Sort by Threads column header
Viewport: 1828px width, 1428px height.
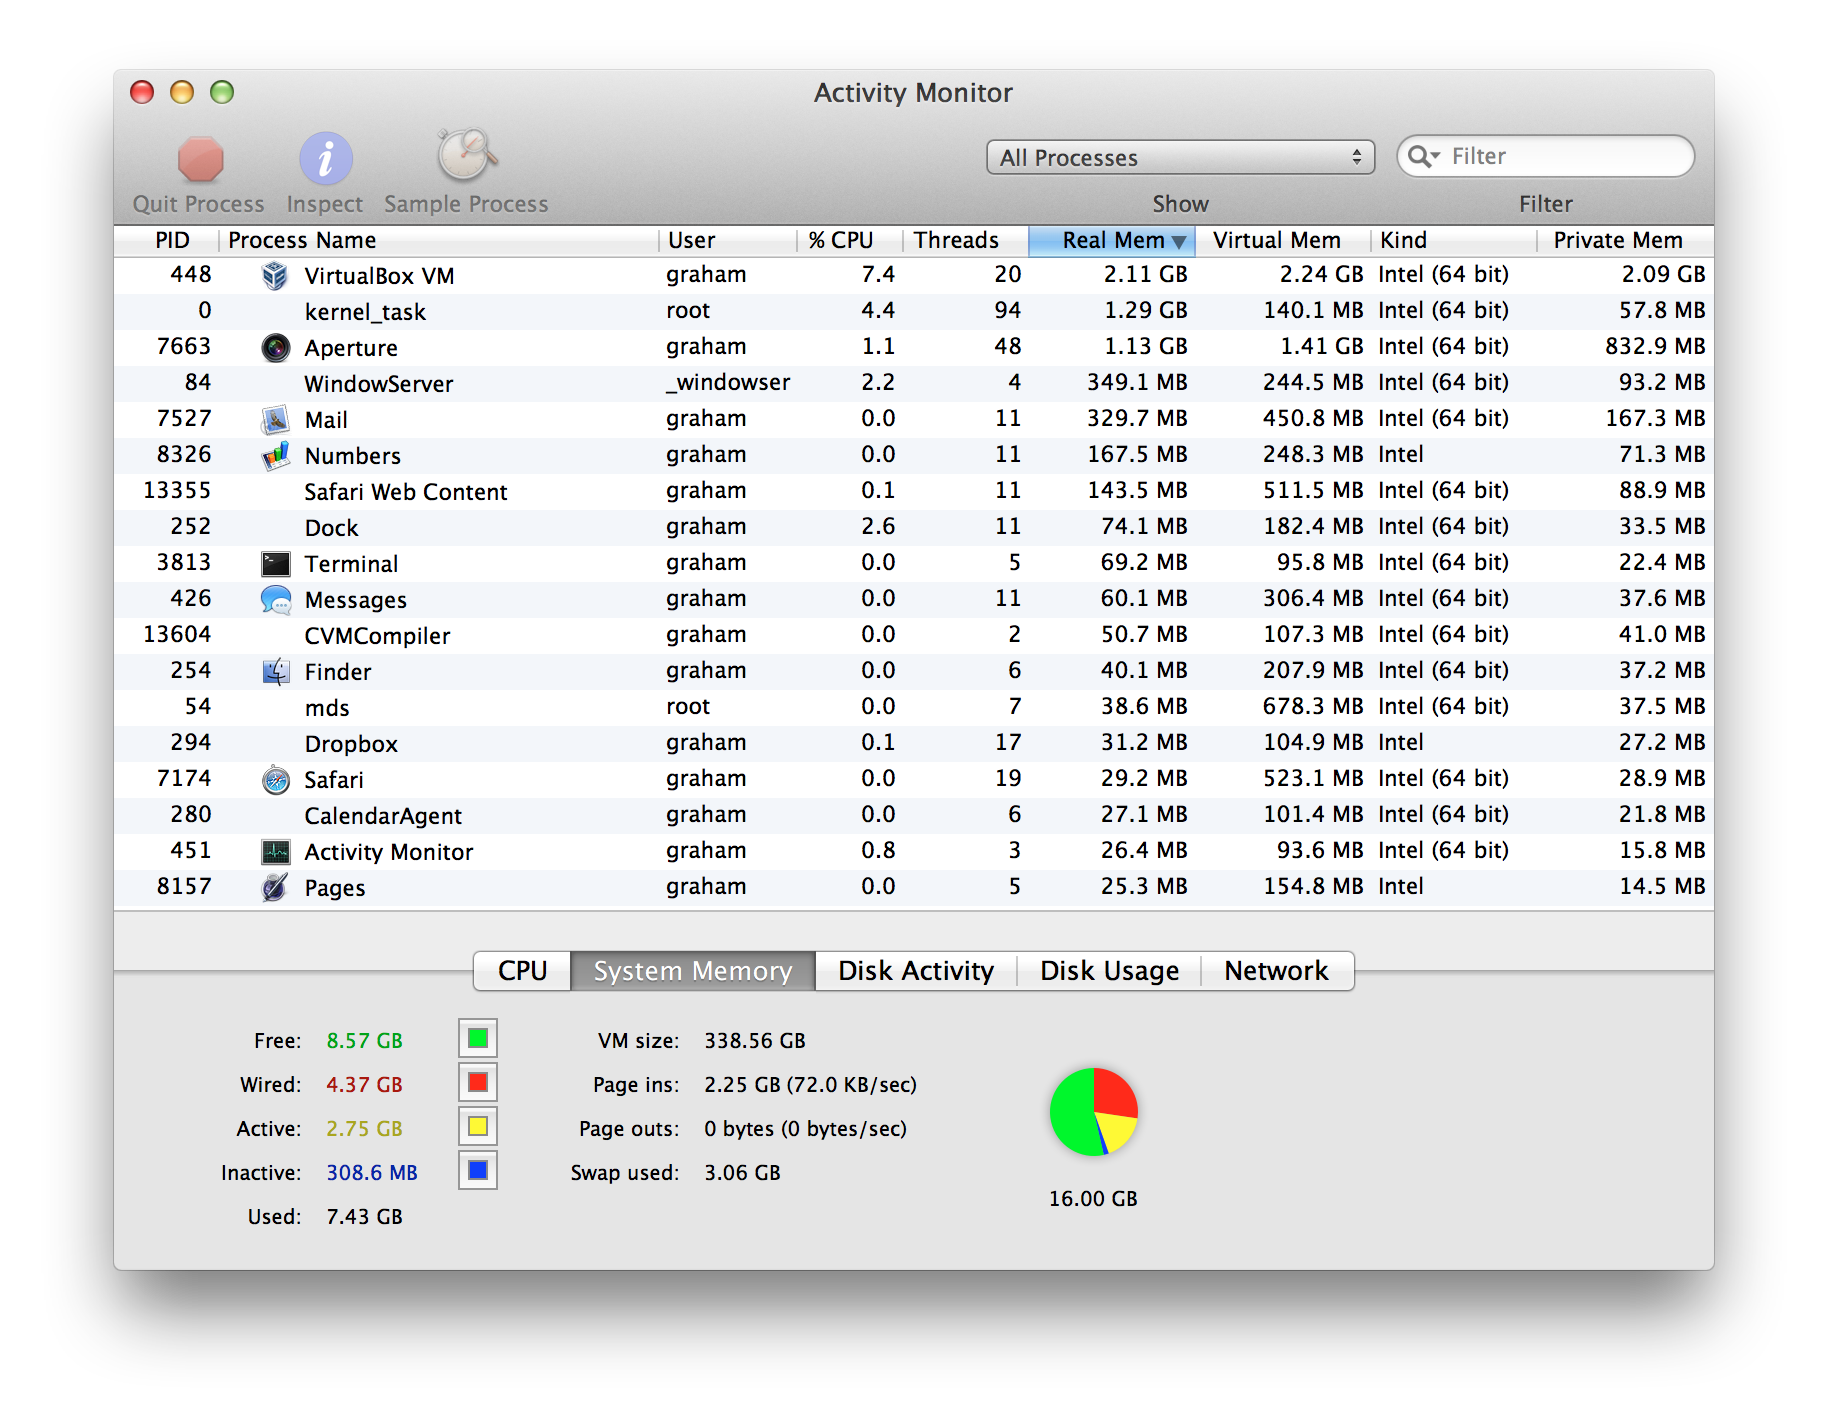(x=966, y=240)
